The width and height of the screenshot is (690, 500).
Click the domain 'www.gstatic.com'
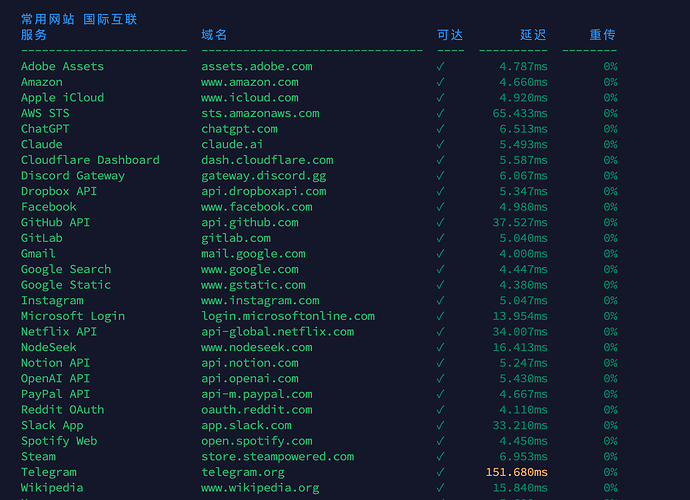[x=253, y=285]
